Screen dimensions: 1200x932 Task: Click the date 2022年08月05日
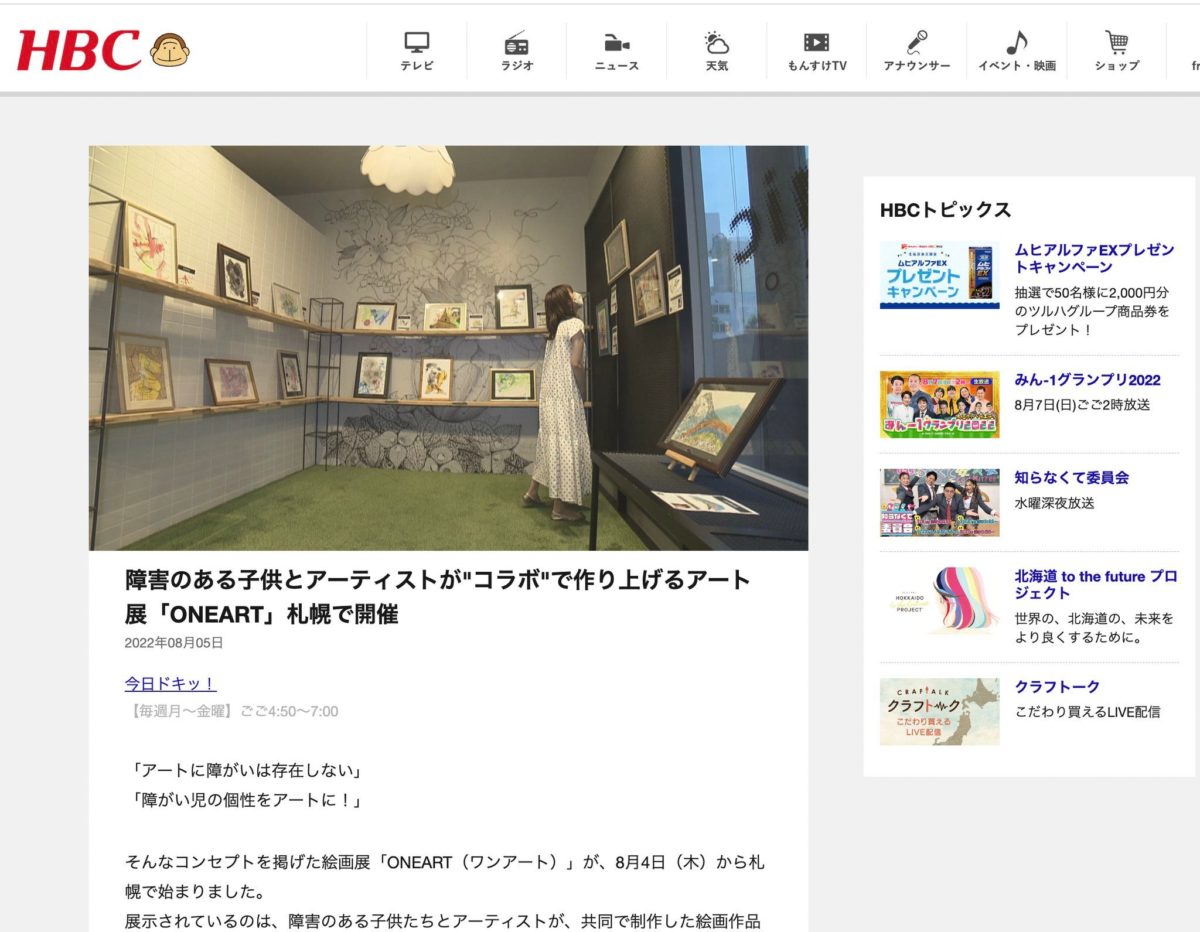(x=174, y=643)
